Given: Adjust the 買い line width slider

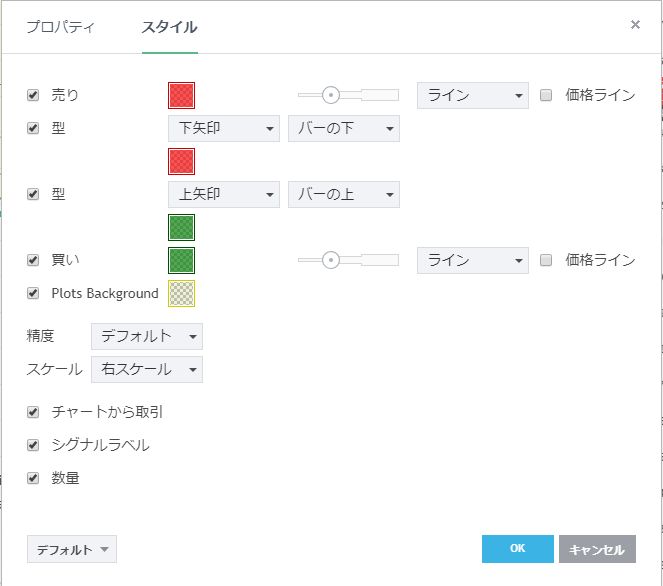Looking at the screenshot, I should [331, 260].
